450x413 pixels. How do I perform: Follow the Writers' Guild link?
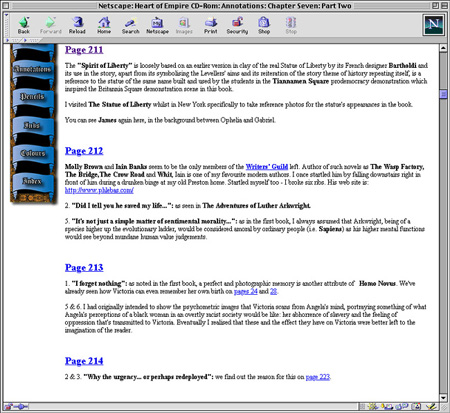pyautogui.click(x=267, y=167)
